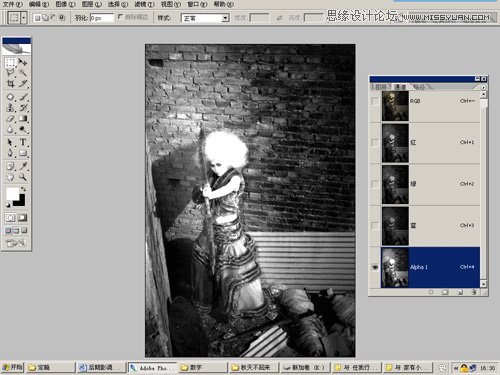The width and height of the screenshot is (500, 375).
Task: Open the Channels panel flyout menu arrow
Action: pos(484,87)
